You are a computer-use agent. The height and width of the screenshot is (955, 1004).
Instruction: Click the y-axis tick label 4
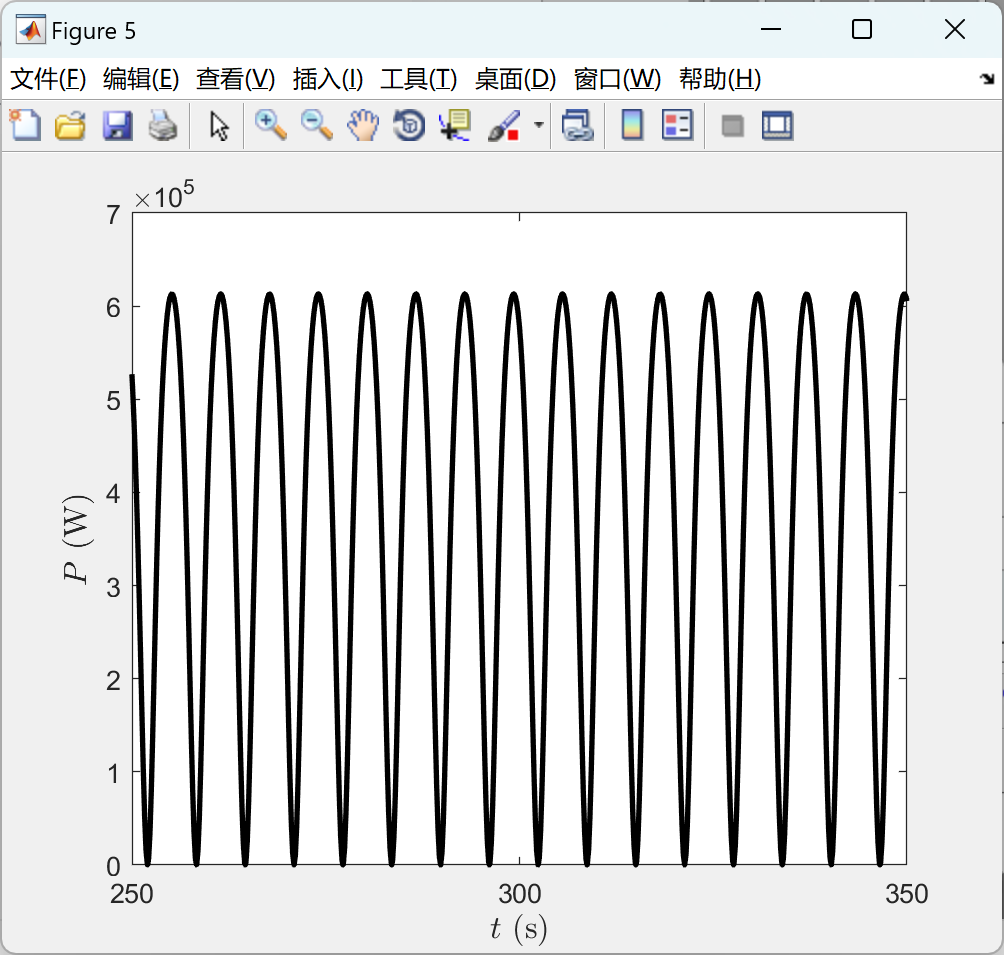113,494
